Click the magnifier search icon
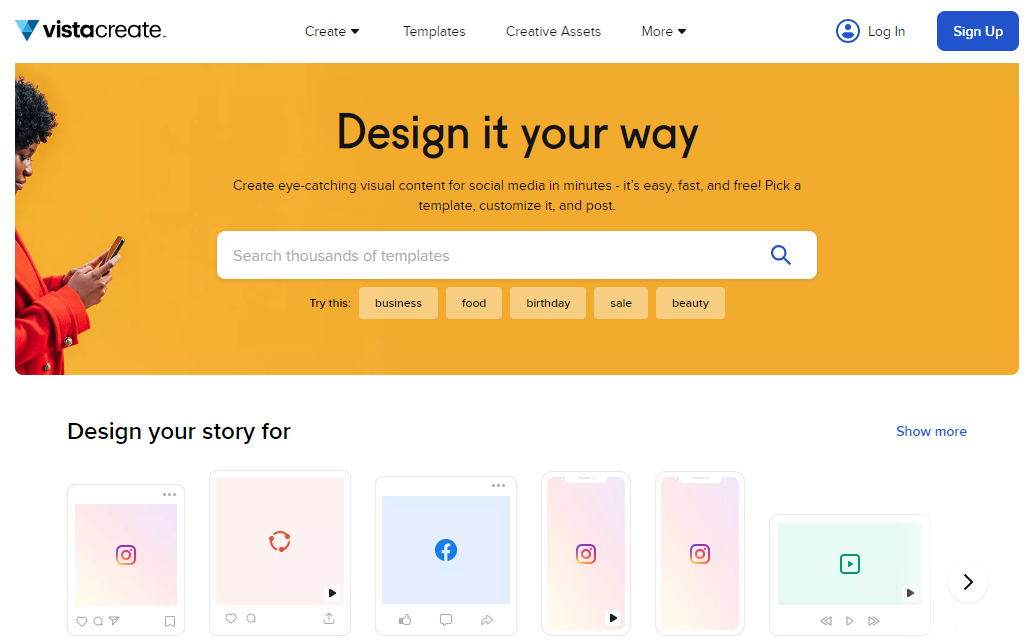 point(781,255)
